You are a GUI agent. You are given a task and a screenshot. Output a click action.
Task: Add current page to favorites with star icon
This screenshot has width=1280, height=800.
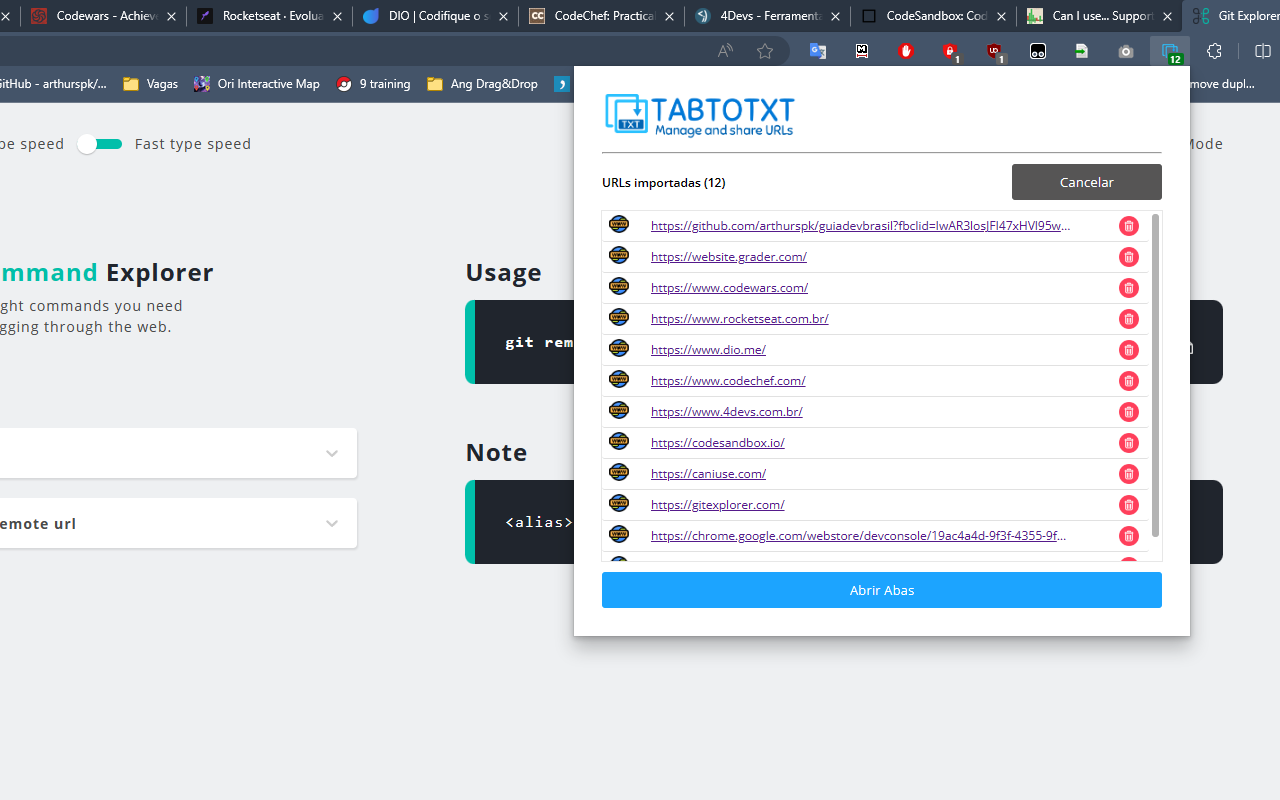(x=765, y=50)
